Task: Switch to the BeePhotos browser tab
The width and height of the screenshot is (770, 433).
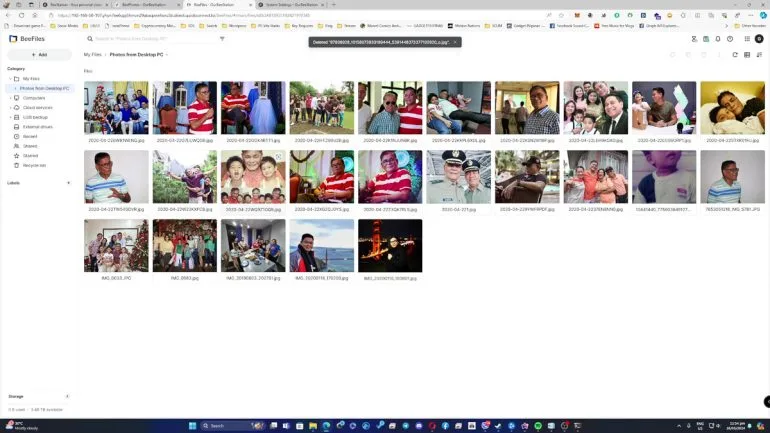Action: (x=147, y=4)
